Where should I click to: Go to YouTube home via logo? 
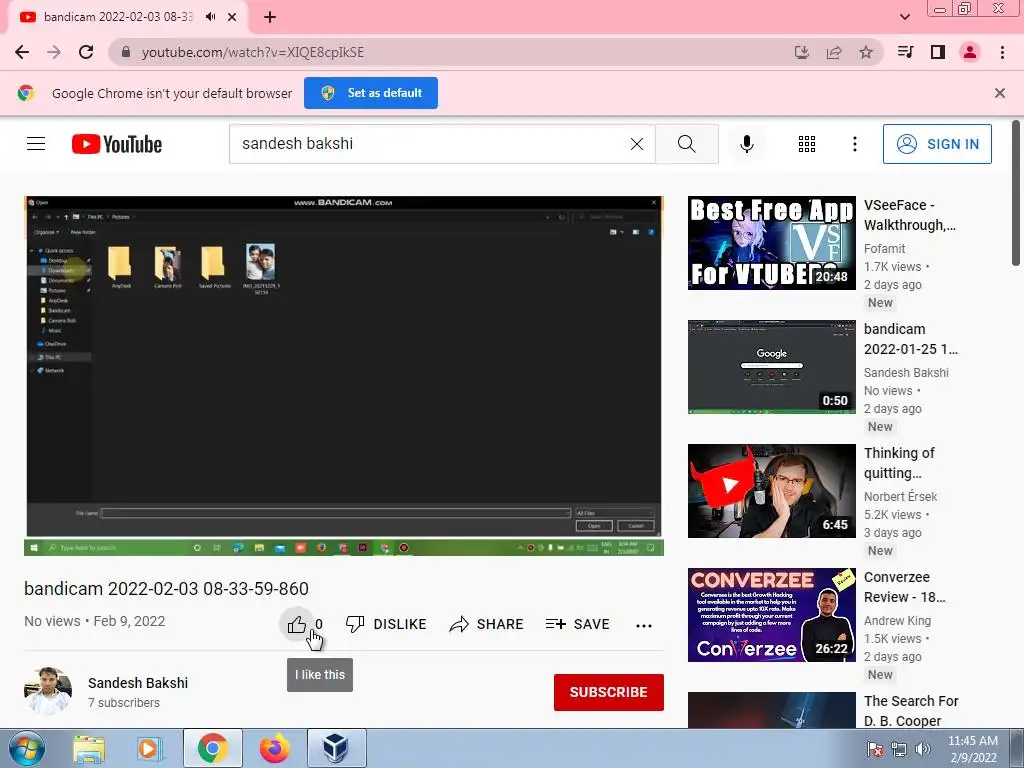117,144
